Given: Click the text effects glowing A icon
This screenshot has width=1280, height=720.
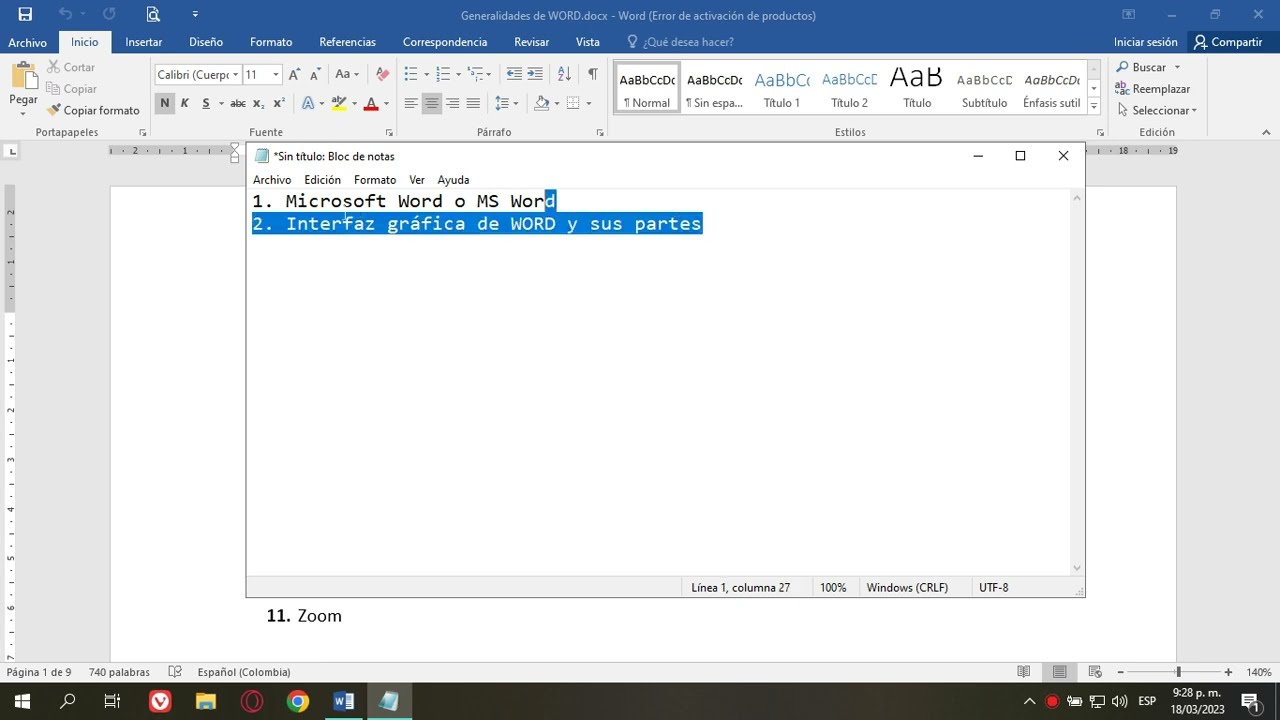Looking at the screenshot, I should point(308,103).
